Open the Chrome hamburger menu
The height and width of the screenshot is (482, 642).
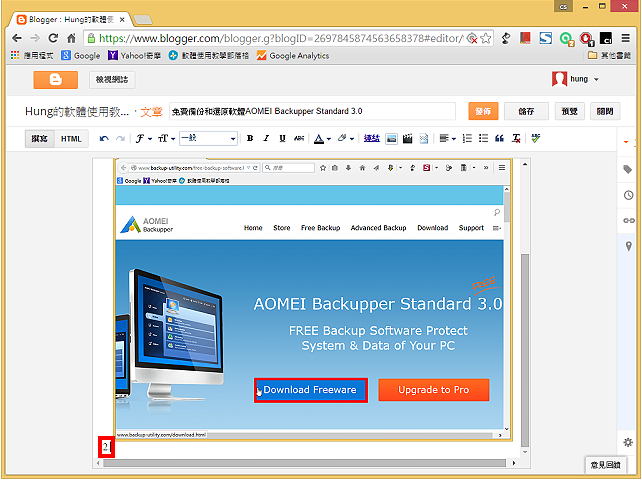[x=626, y=38]
